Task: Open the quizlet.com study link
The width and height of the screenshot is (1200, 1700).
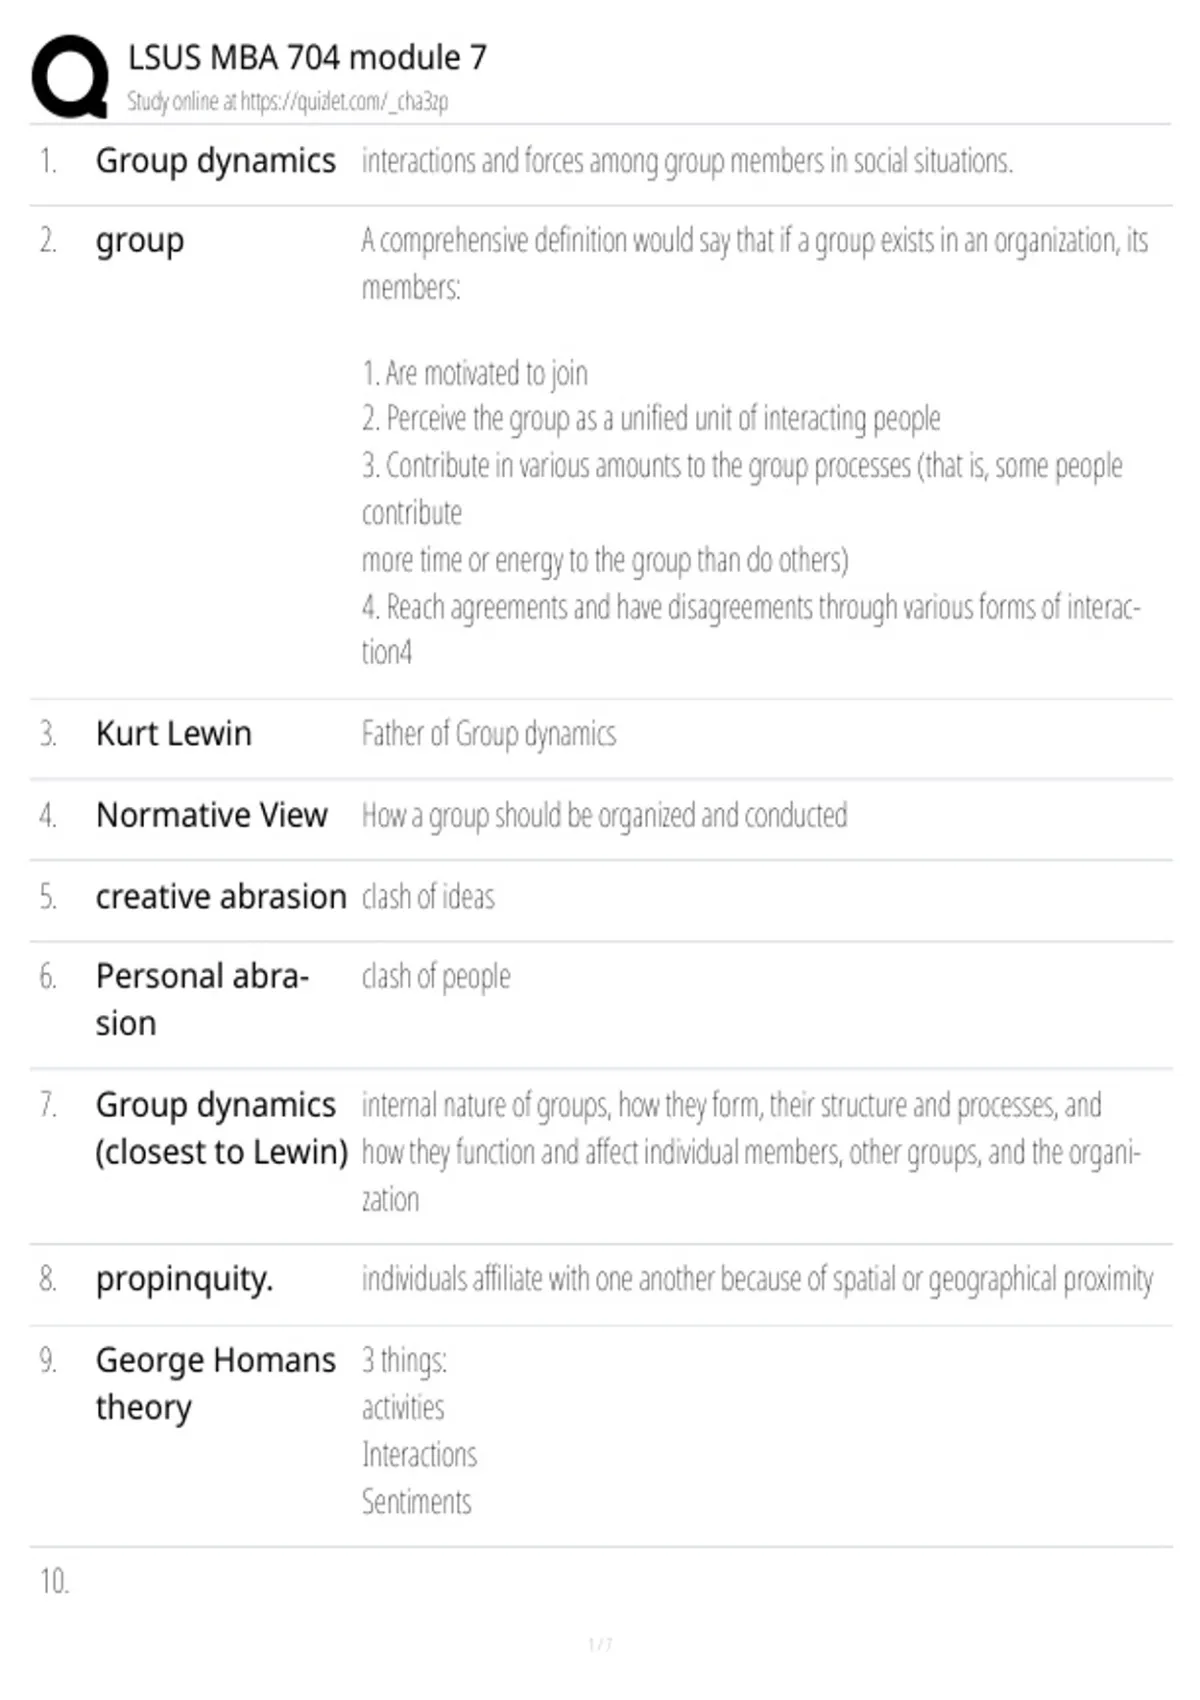Action: coord(343,101)
